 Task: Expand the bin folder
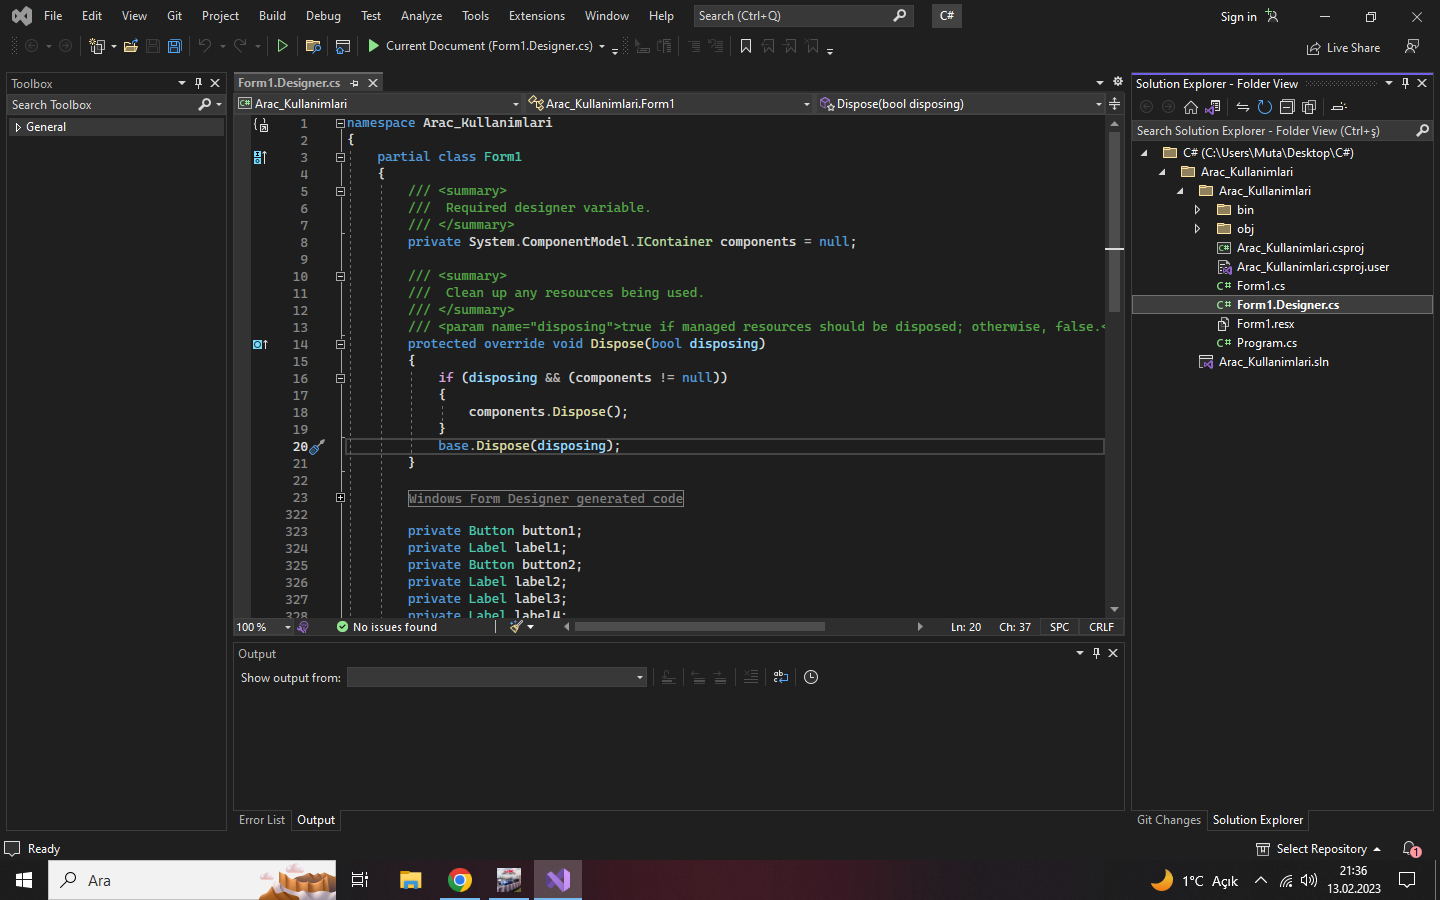click(x=1197, y=210)
